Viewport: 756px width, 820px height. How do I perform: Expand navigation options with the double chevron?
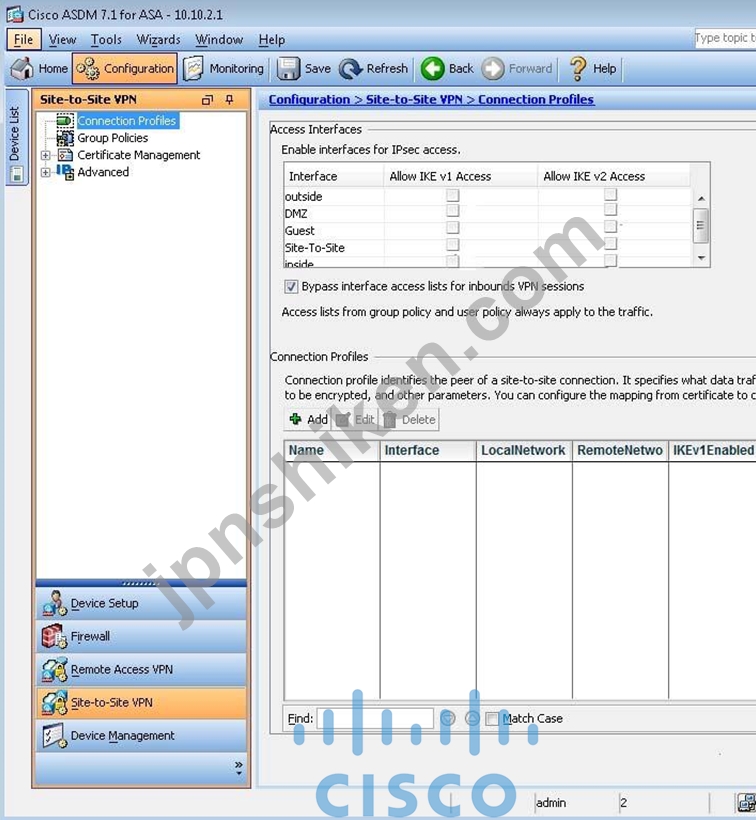pos(238,767)
